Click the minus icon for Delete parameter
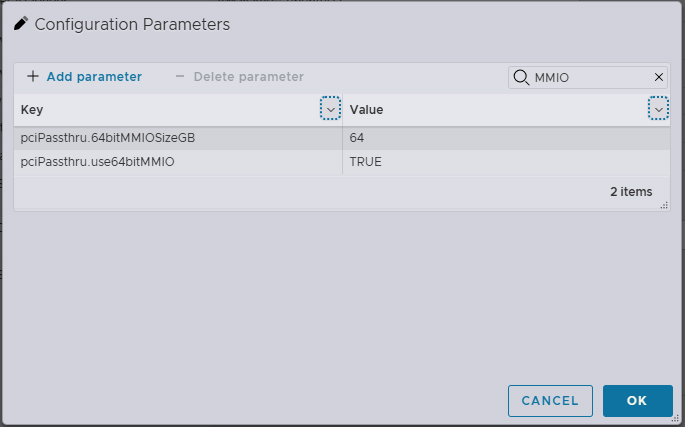Screen dimensions: 685x427 point(180,76)
